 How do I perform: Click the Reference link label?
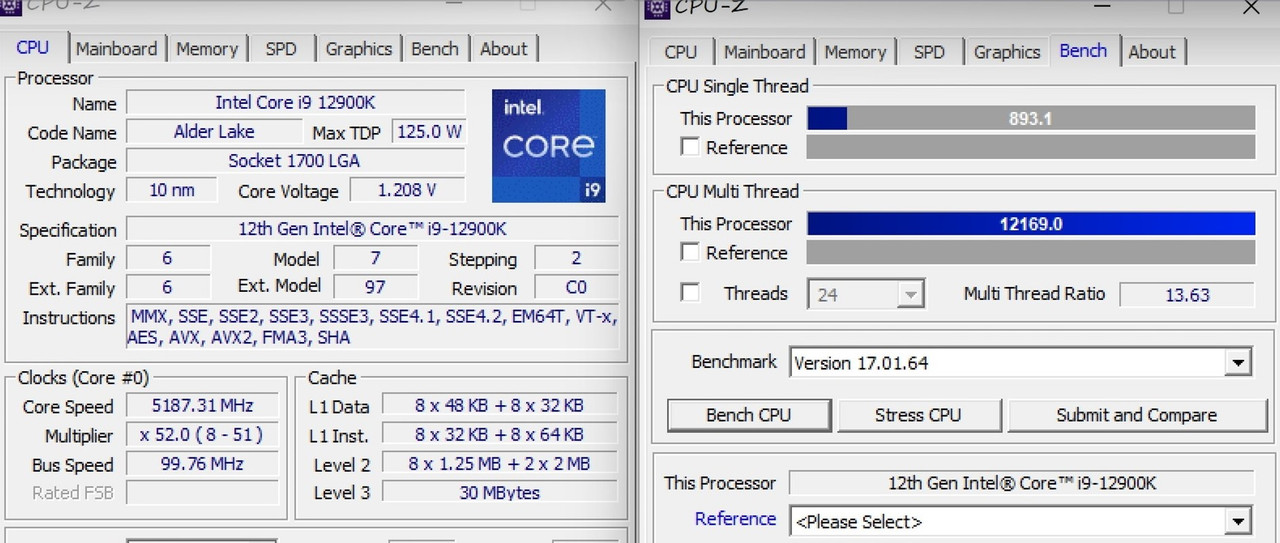tap(735, 518)
